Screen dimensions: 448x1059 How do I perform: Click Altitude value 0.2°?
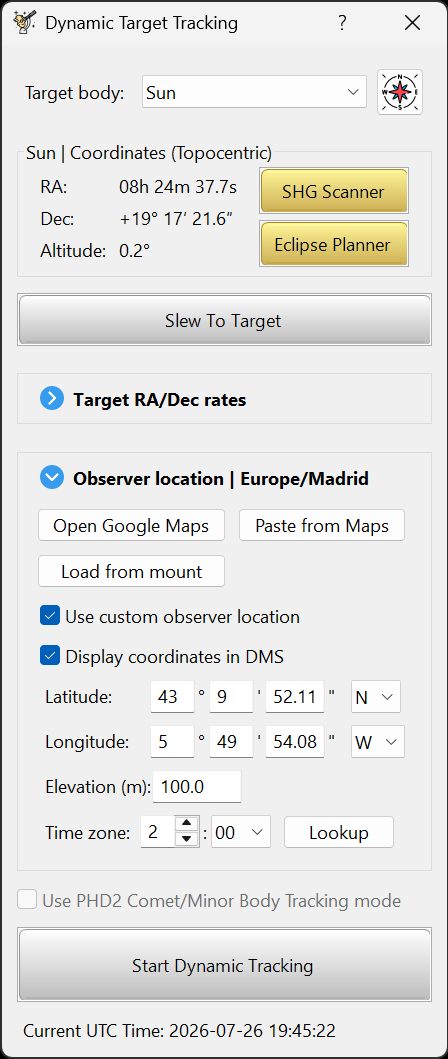click(134, 251)
